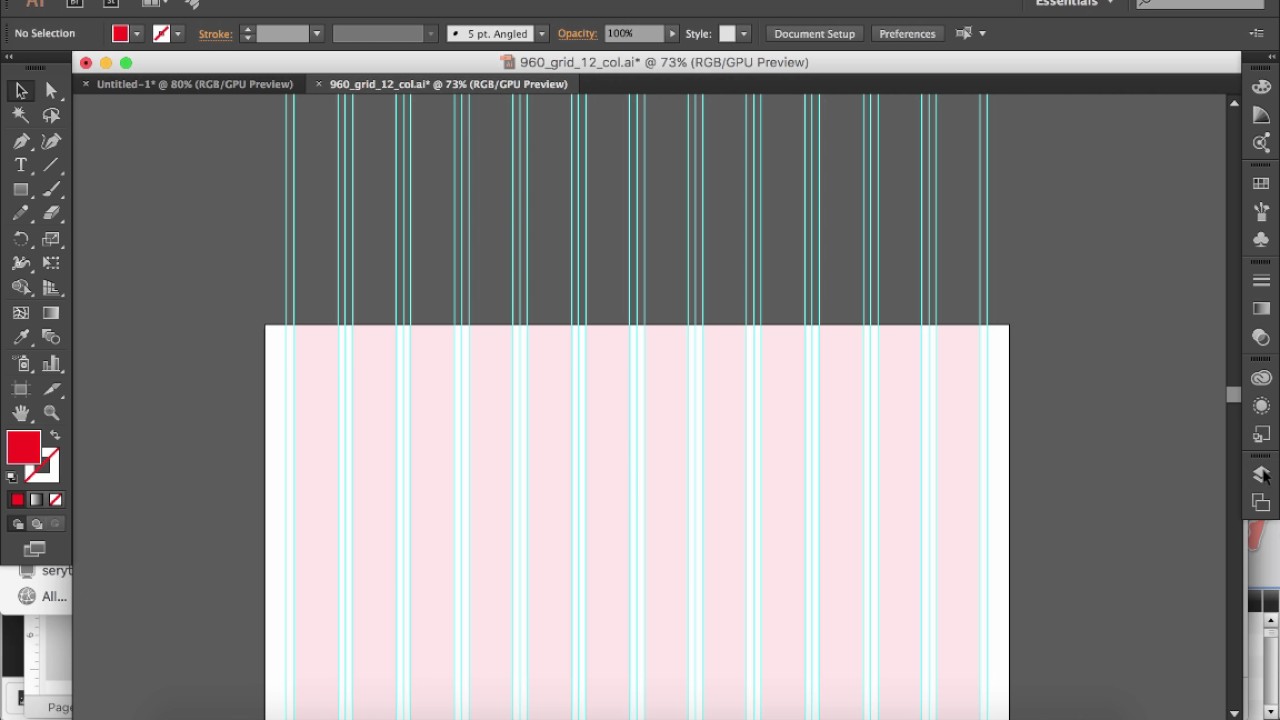The width and height of the screenshot is (1280, 720).
Task: Select the Line Segment tool
Action: (x=51, y=165)
